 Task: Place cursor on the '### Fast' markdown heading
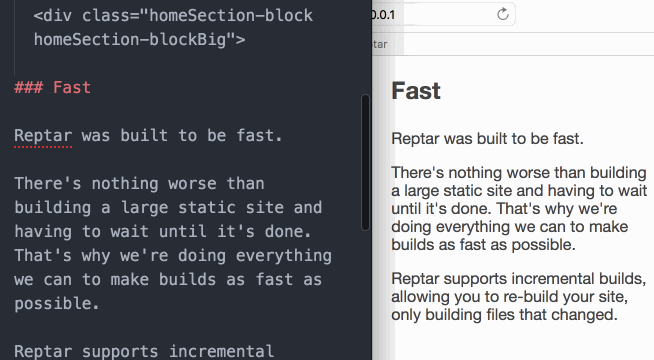pyautogui.click(x=52, y=88)
